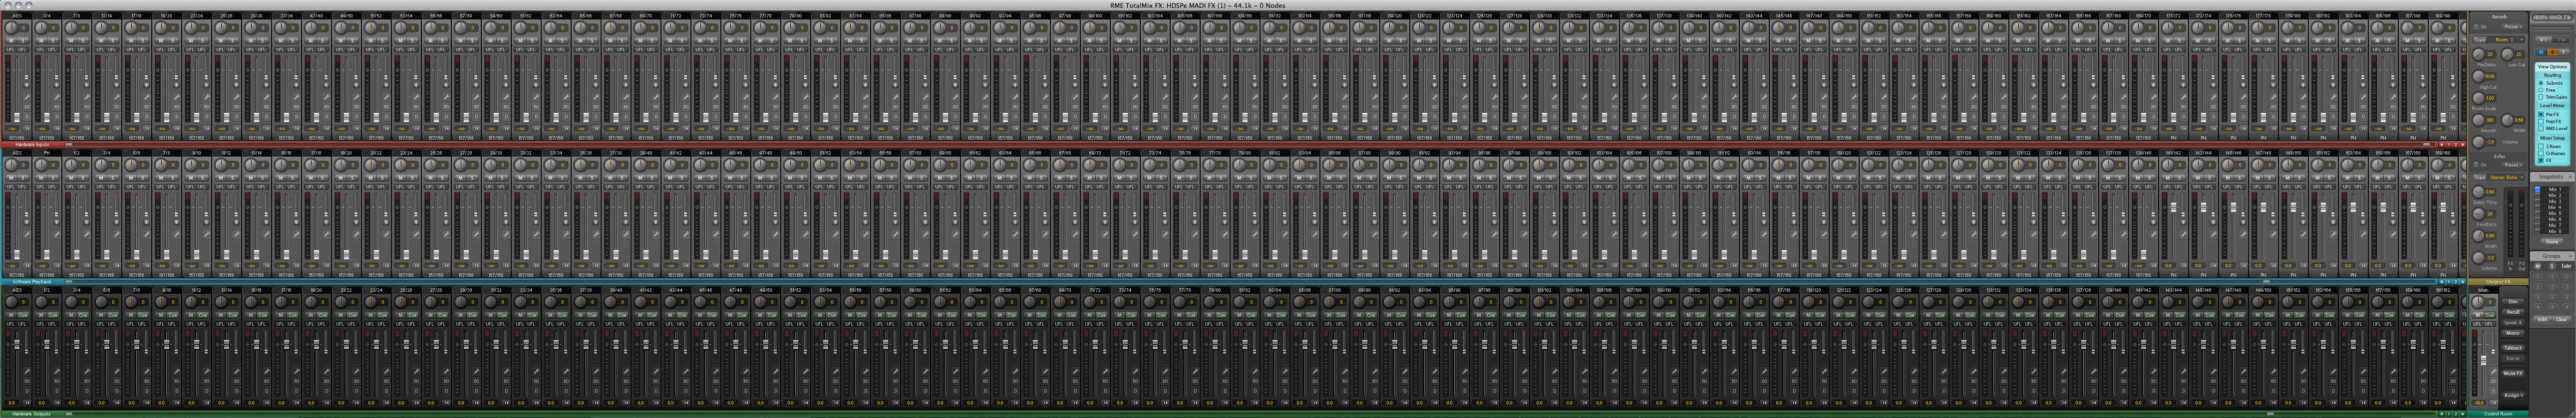
Task: Open the Reverb Preset dropdown
Action: pyautogui.click(x=2514, y=26)
